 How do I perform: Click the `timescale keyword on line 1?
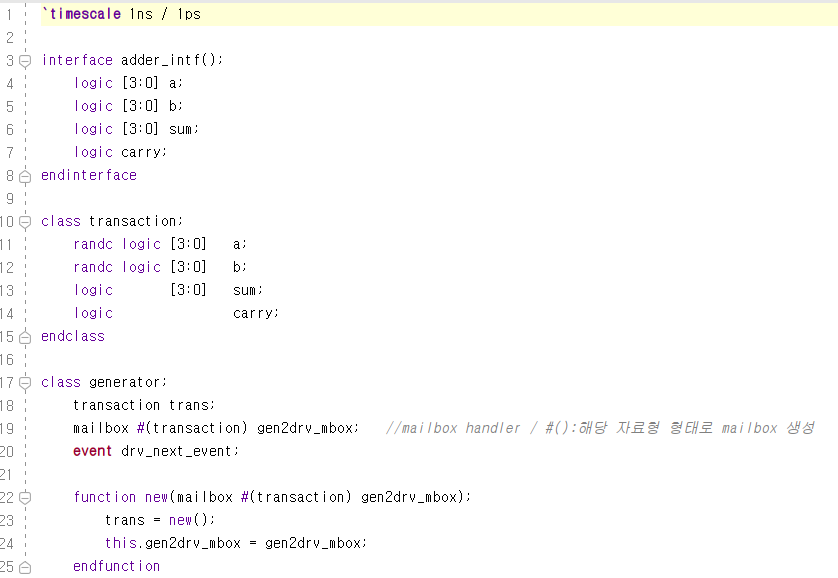pyautogui.click(x=81, y=14)
